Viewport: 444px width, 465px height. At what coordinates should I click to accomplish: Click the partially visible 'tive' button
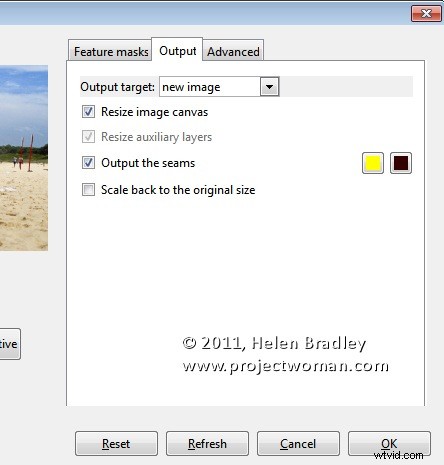coord(10,344)
